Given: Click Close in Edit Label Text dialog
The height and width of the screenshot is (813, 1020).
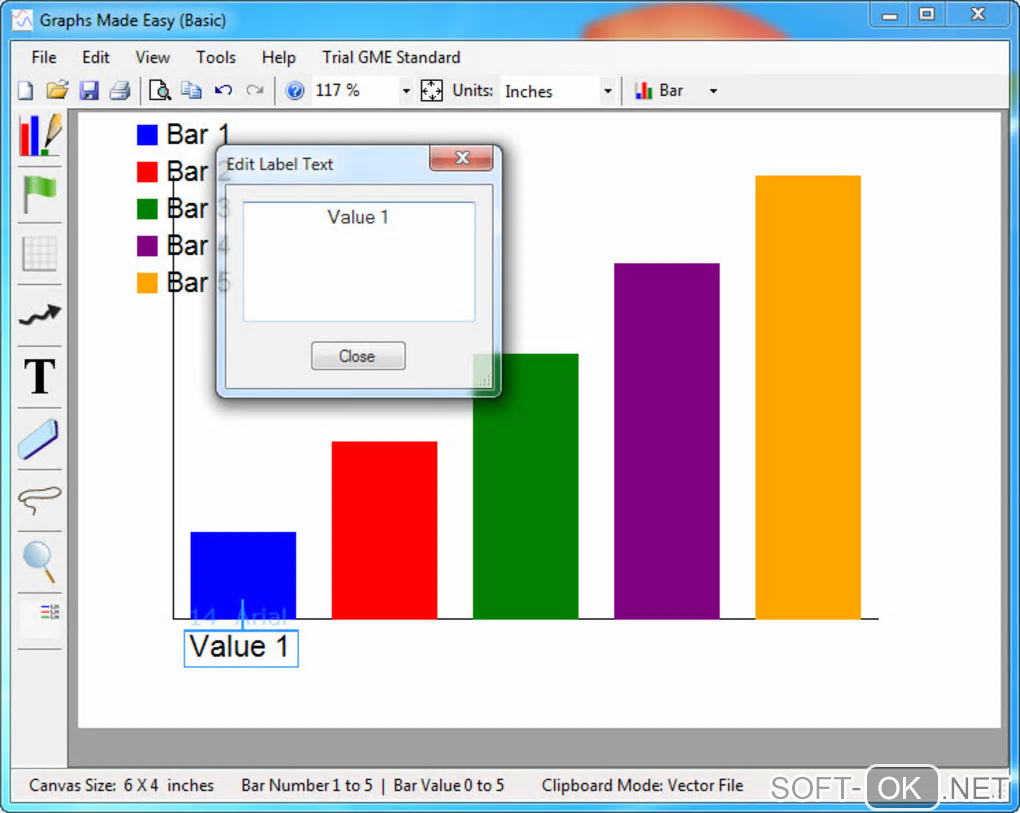Looking at the screenshot, I should tap(358, 356).
